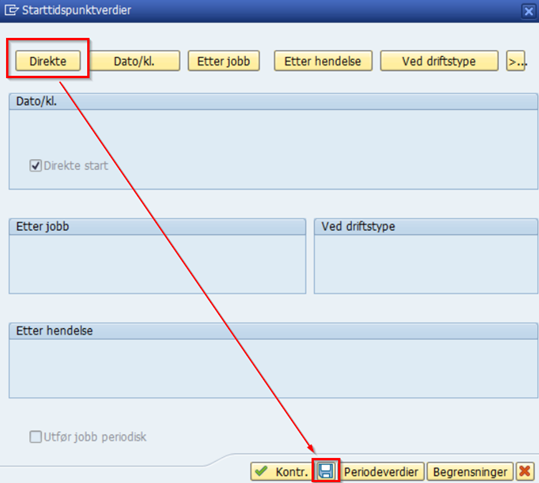539x483 pixels.
Task: Click the Etter jobb group panel header
Action: (157, 227)
